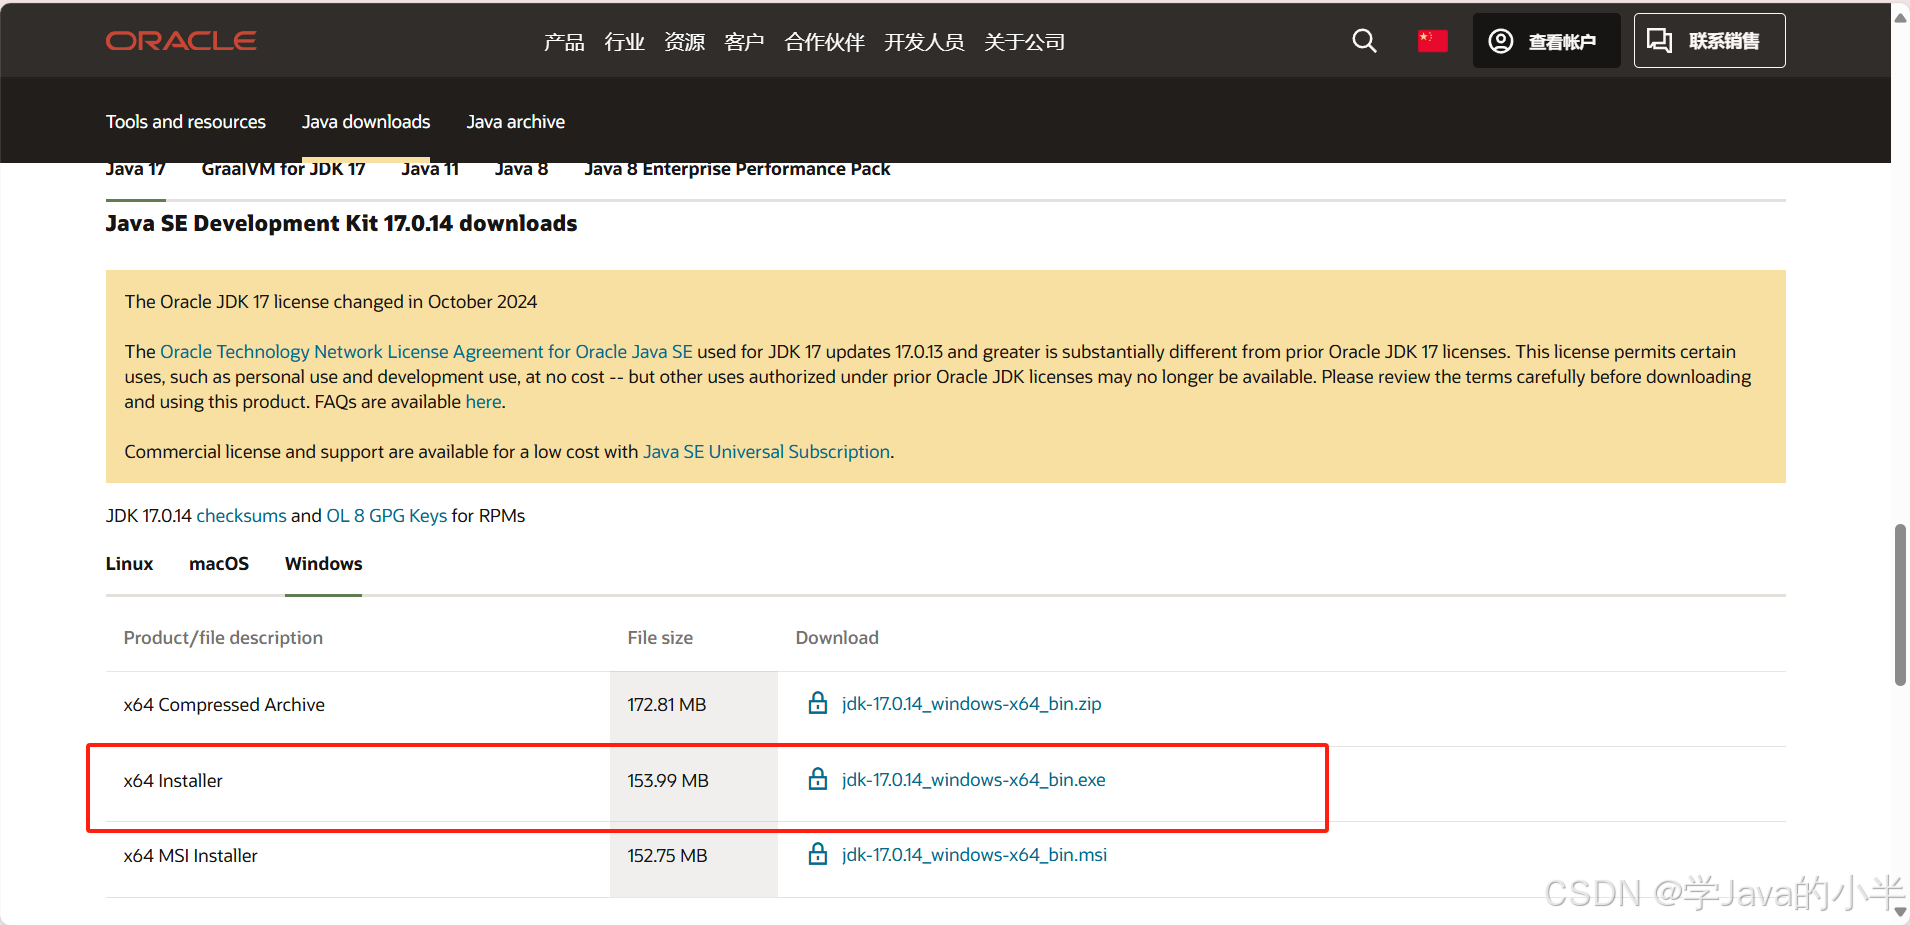Viewport: 1910px width, 925px height.
Task: Click the 联系销售 contact sales button
Action: point(1709,41)
